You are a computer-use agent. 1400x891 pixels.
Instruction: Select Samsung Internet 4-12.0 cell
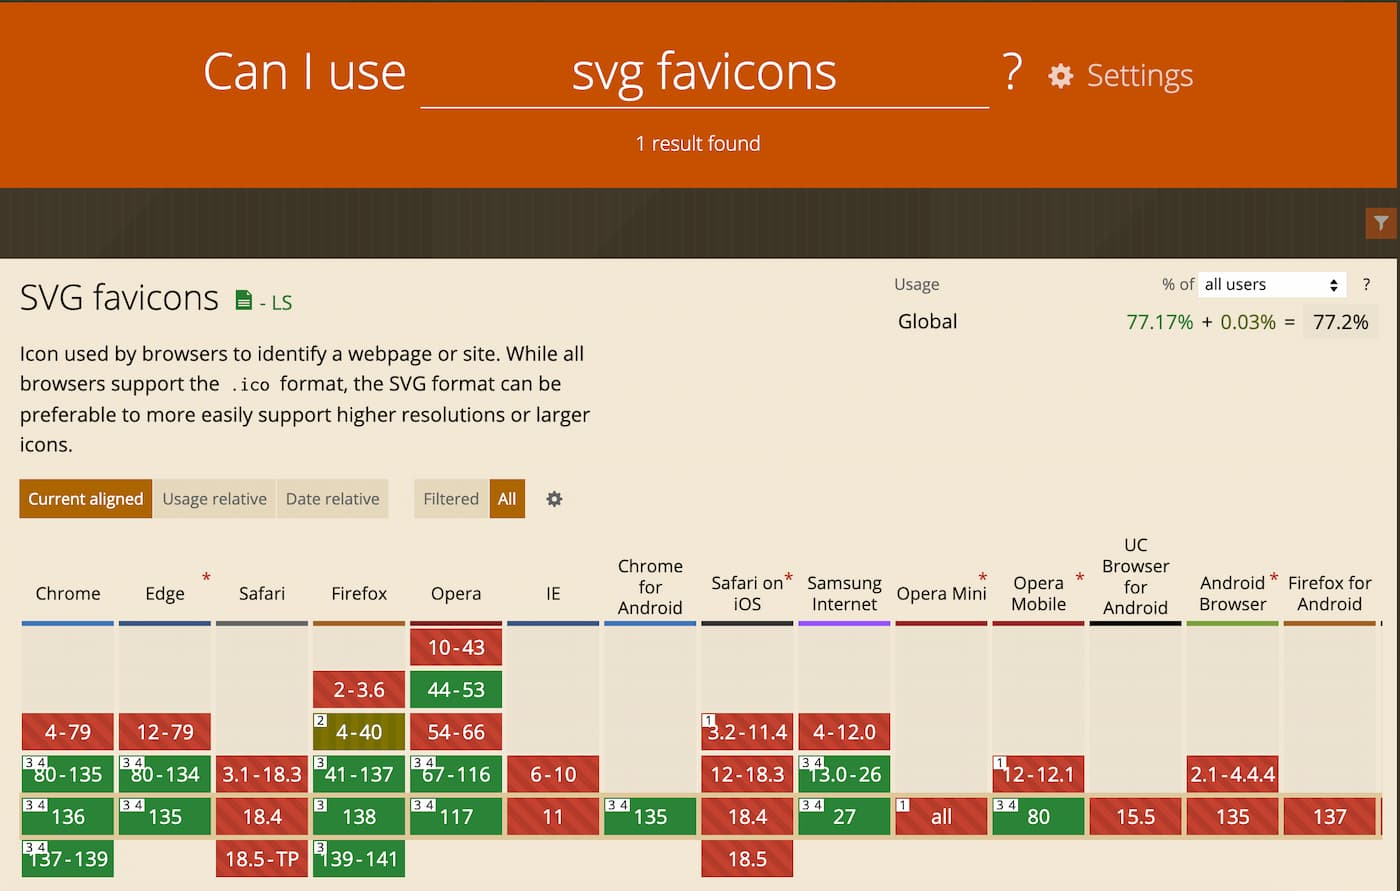point(844,732)
